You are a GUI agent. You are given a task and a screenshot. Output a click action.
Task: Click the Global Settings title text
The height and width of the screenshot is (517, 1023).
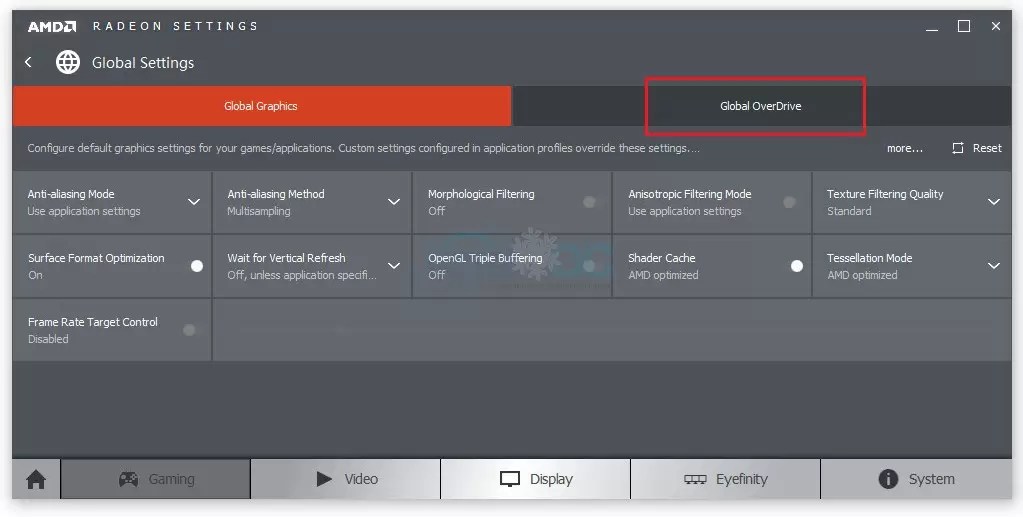(x=143, y=63)
